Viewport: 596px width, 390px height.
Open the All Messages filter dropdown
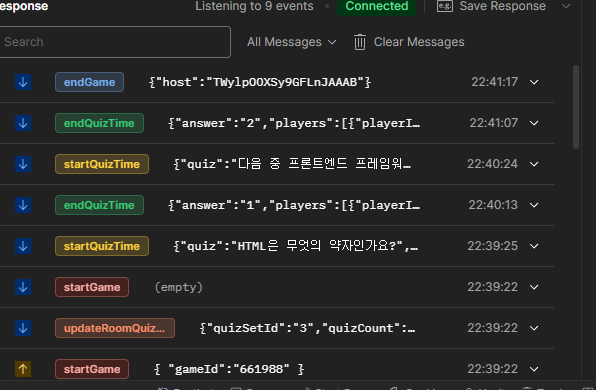coord(292,42)
